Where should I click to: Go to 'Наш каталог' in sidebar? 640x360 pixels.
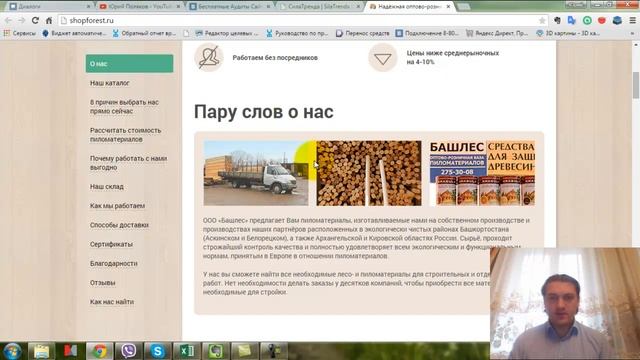click(109, 83)
